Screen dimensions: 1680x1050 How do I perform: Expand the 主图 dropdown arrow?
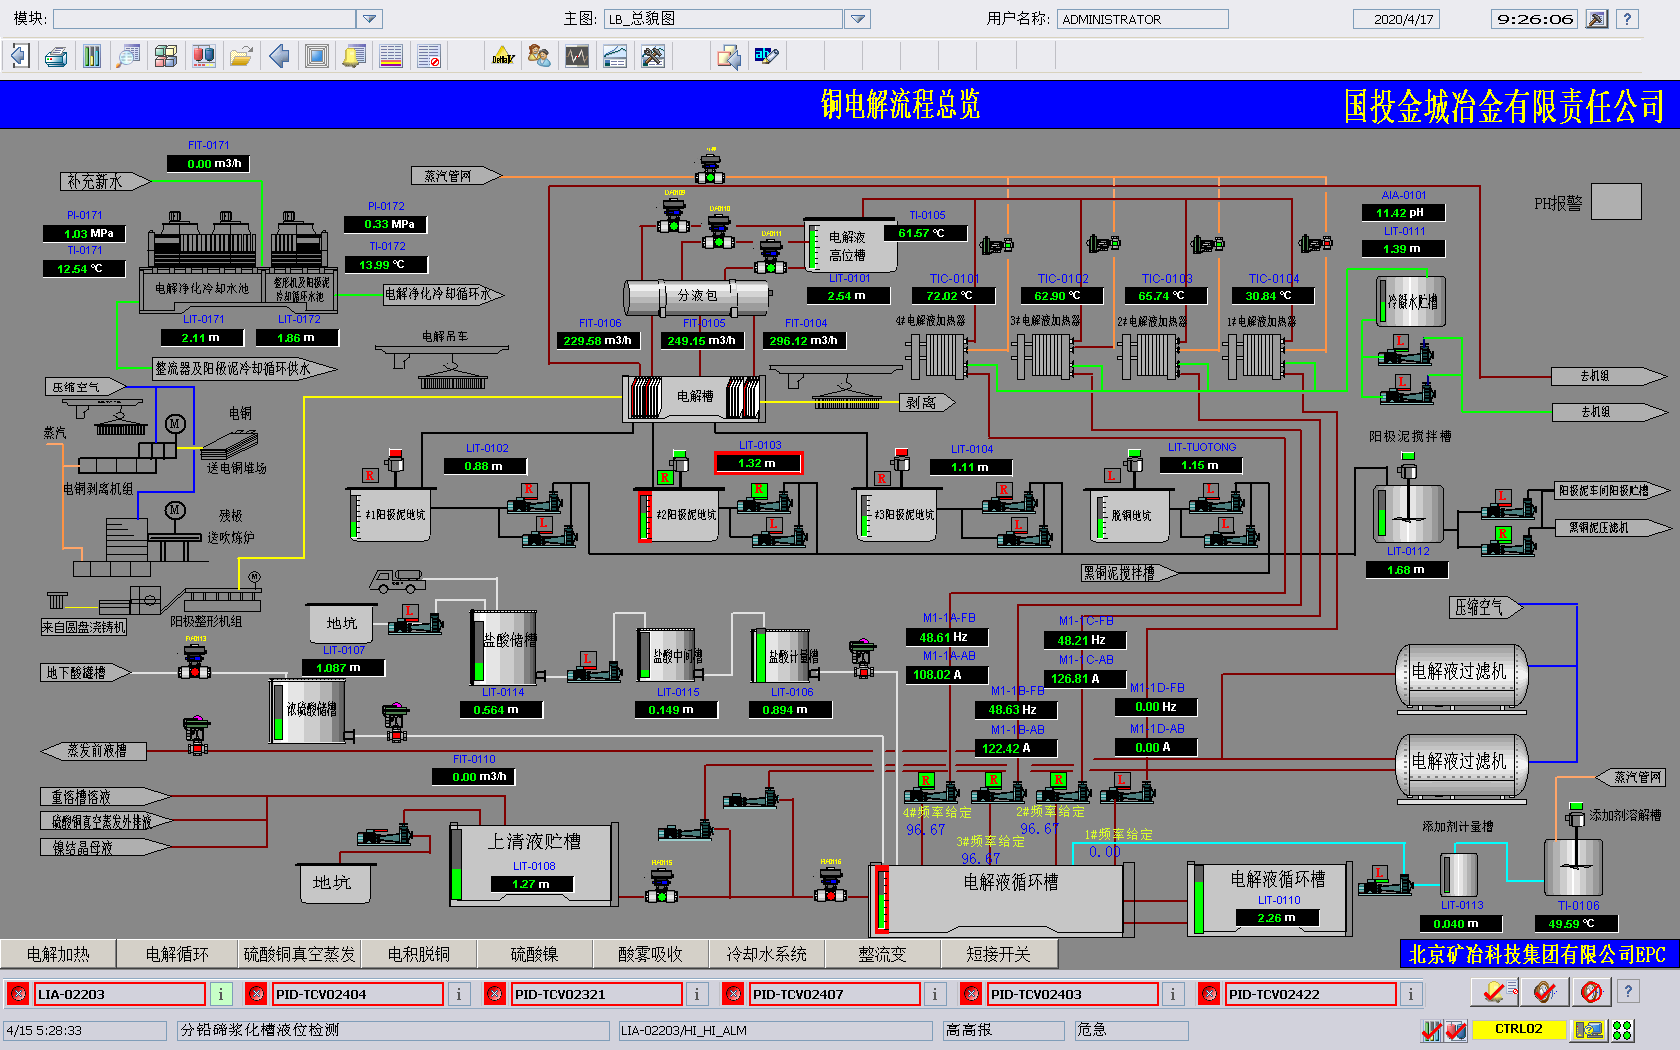pos(858,19)
